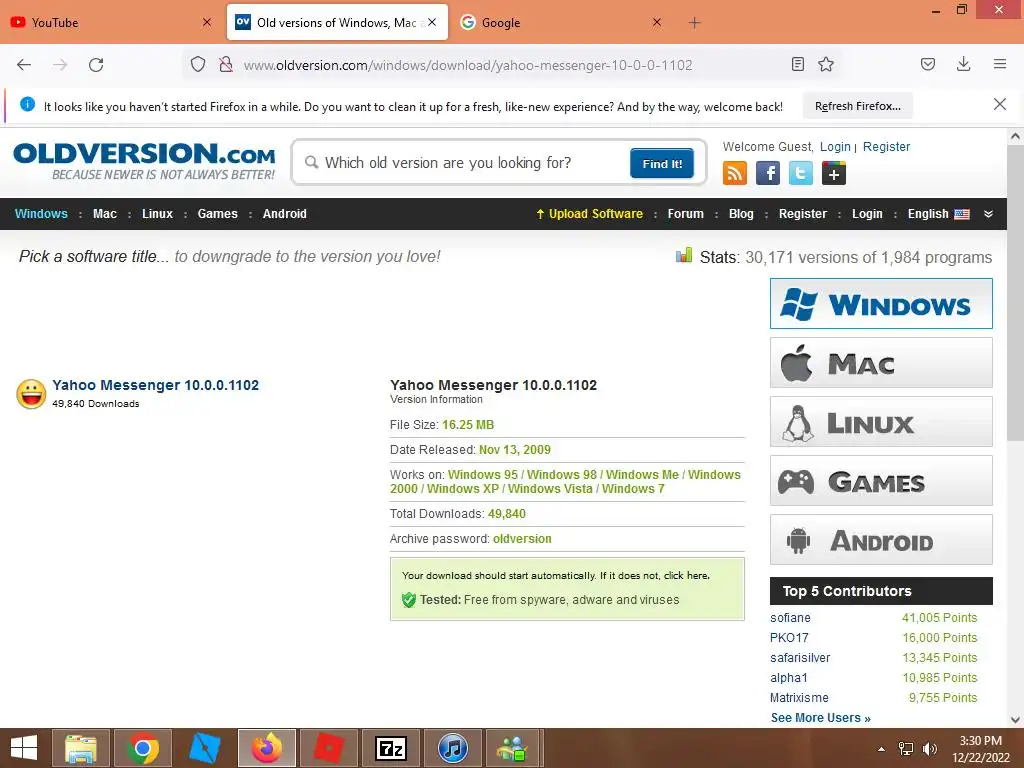Viewport: 1024px width, 768px height.
Task: Click Register in the nav bar
Action: [803, 214]
